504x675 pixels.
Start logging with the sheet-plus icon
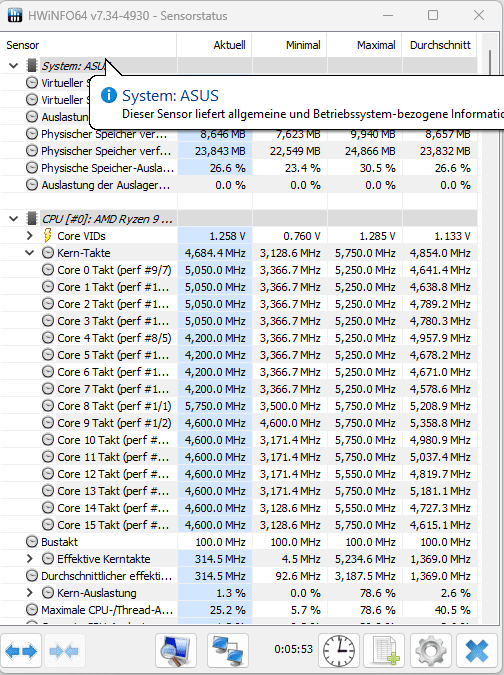pos(384,650)
